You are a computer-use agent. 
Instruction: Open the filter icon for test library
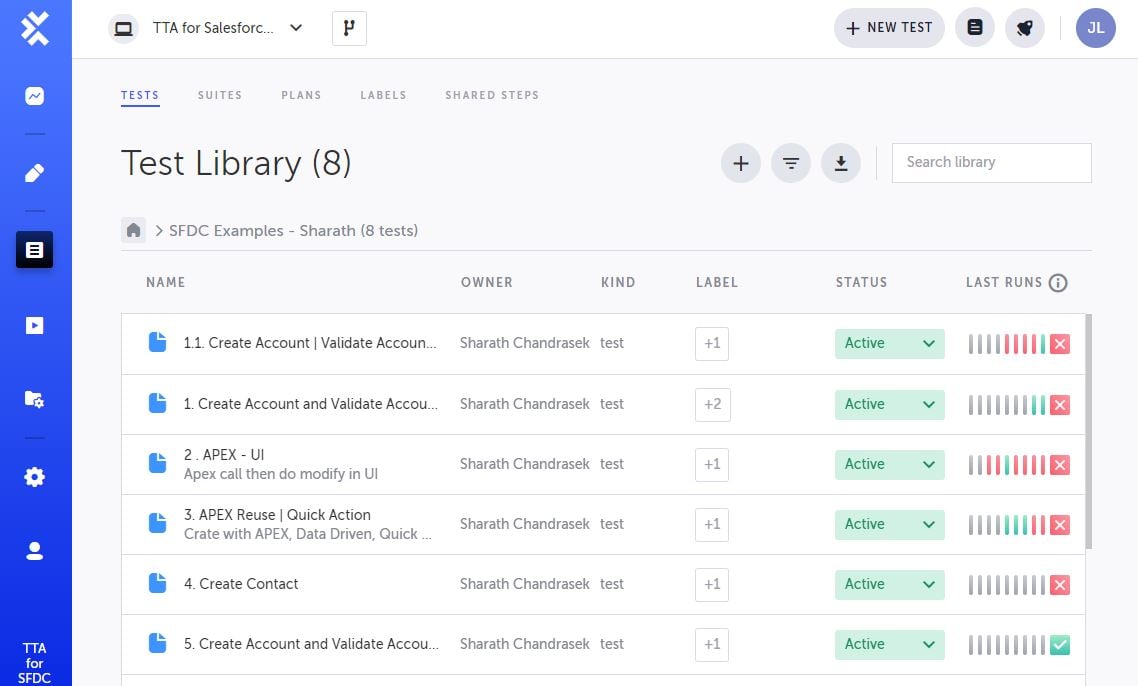point(791,163)
